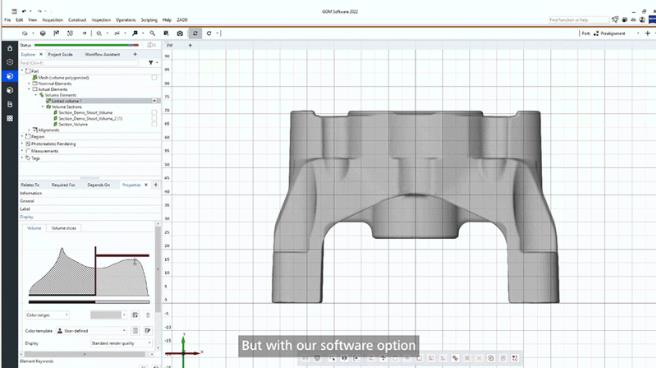Click the highlighted recalculate icon in toolbar
This screenshot has width=656, height=373.
(195, 33)
